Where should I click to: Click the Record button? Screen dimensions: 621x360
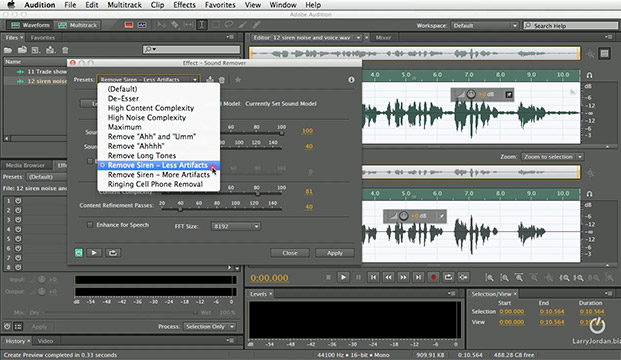(433, 277)
